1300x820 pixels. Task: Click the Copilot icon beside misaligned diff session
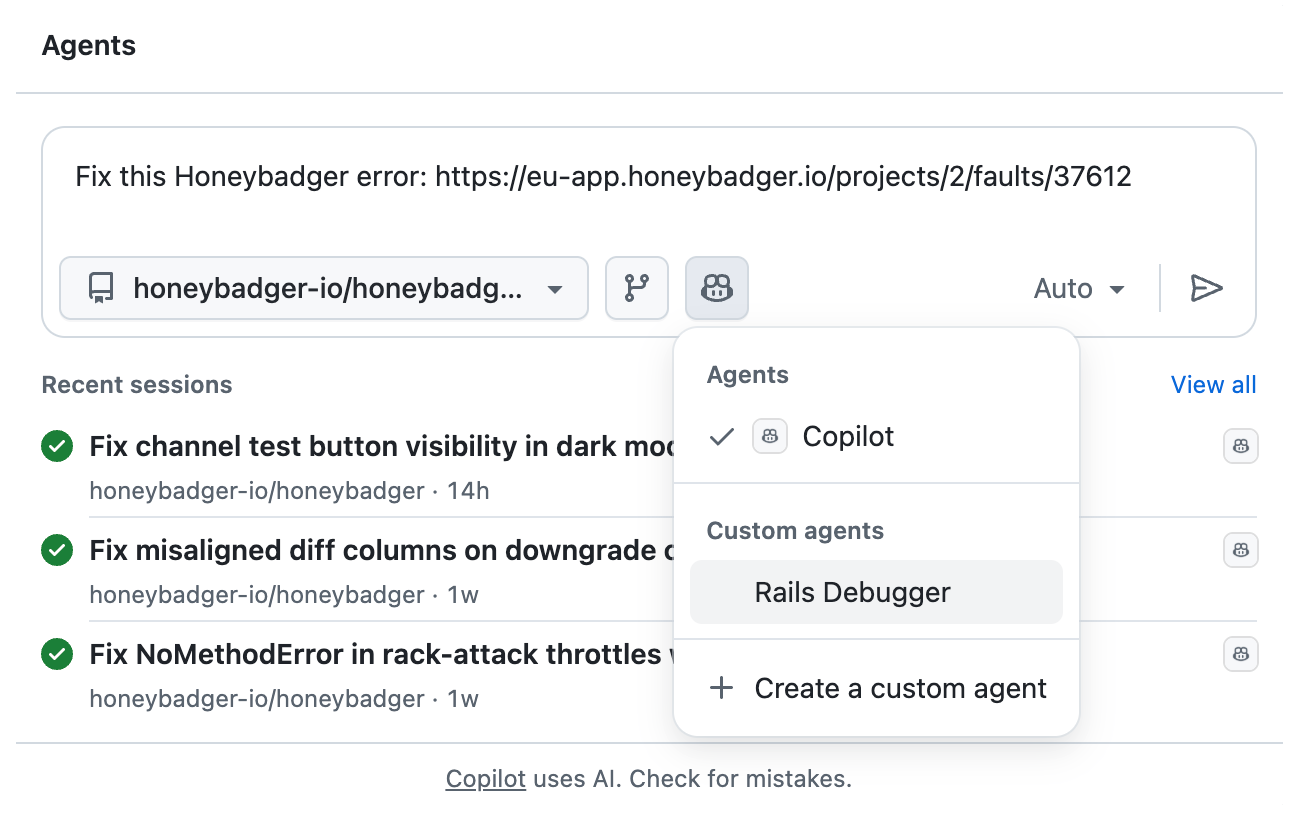click(x=1240, y=550)
